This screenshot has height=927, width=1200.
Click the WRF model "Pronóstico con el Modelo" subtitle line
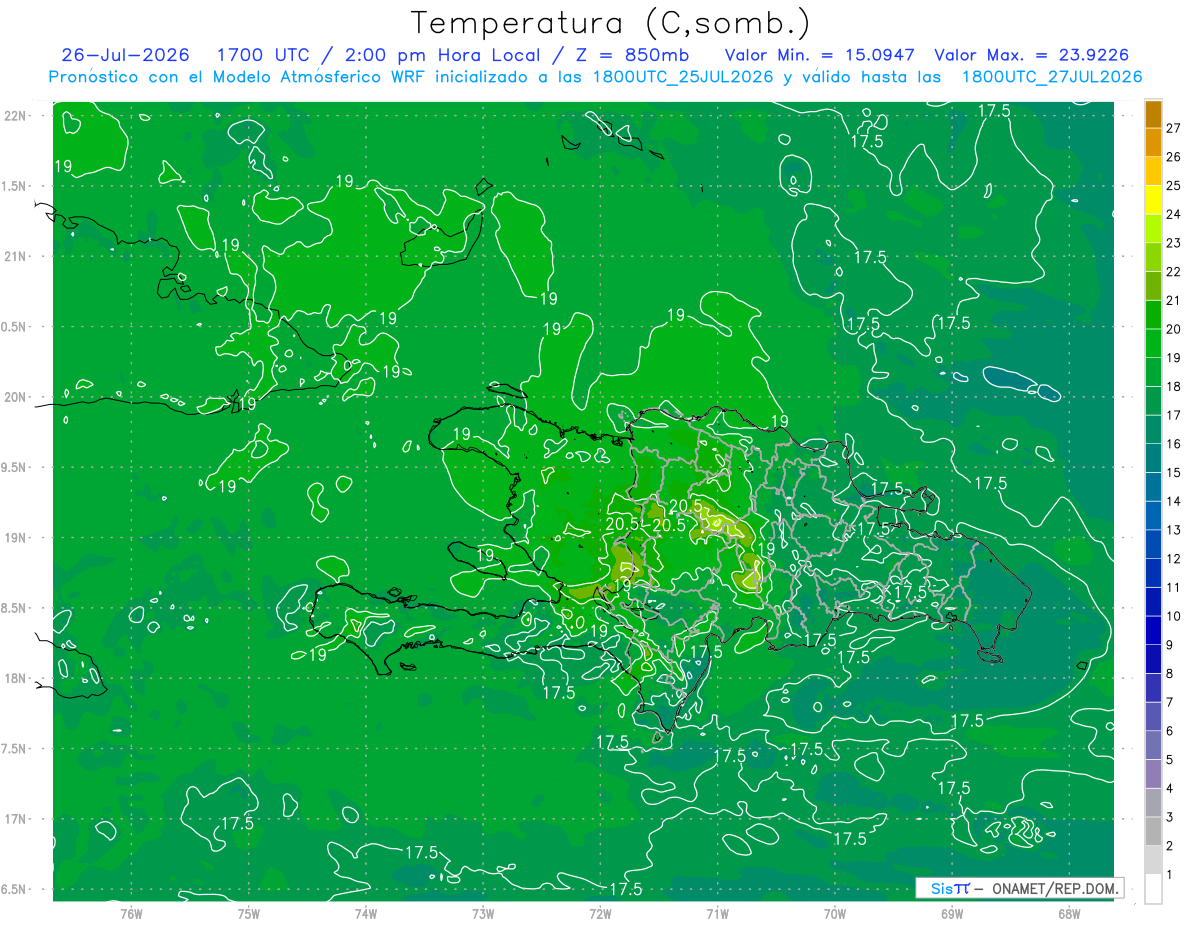tap(595, 77)
